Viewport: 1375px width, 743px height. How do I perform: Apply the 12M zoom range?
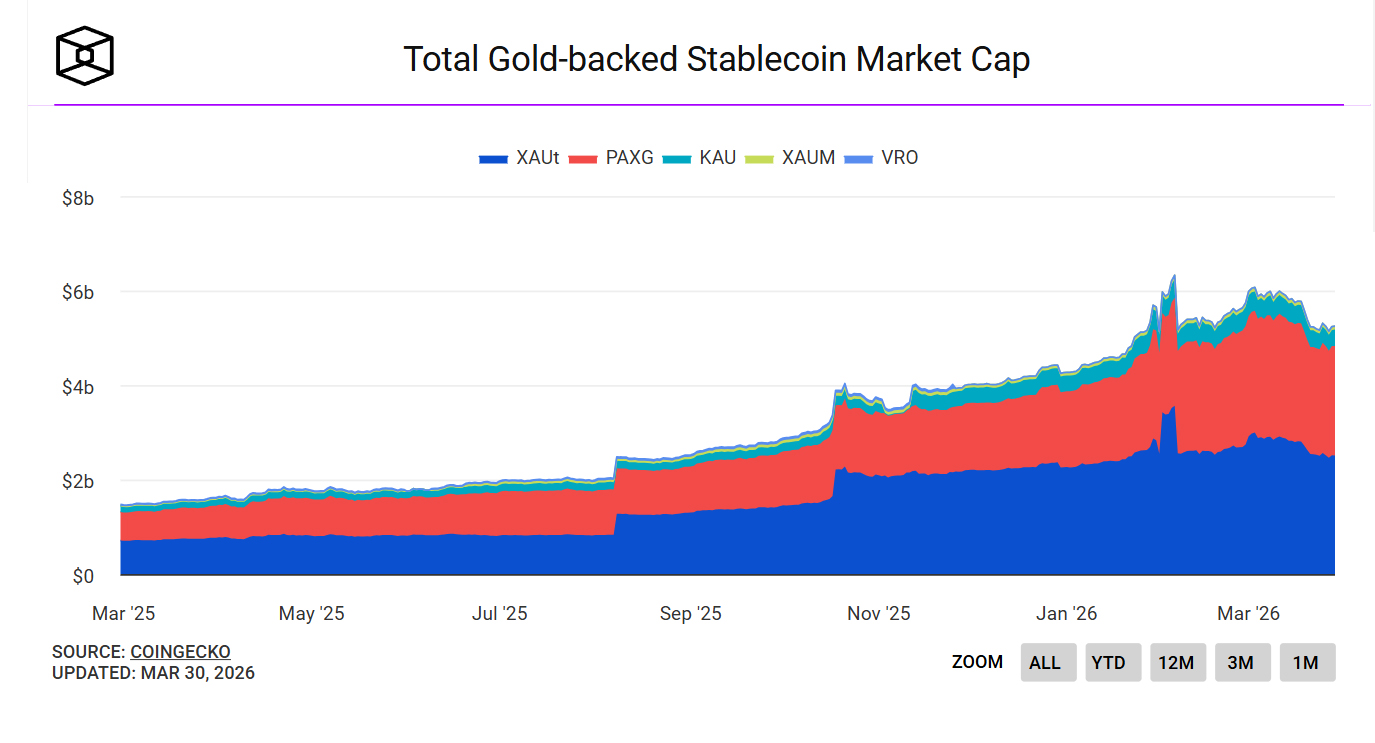coord(1178,662)
